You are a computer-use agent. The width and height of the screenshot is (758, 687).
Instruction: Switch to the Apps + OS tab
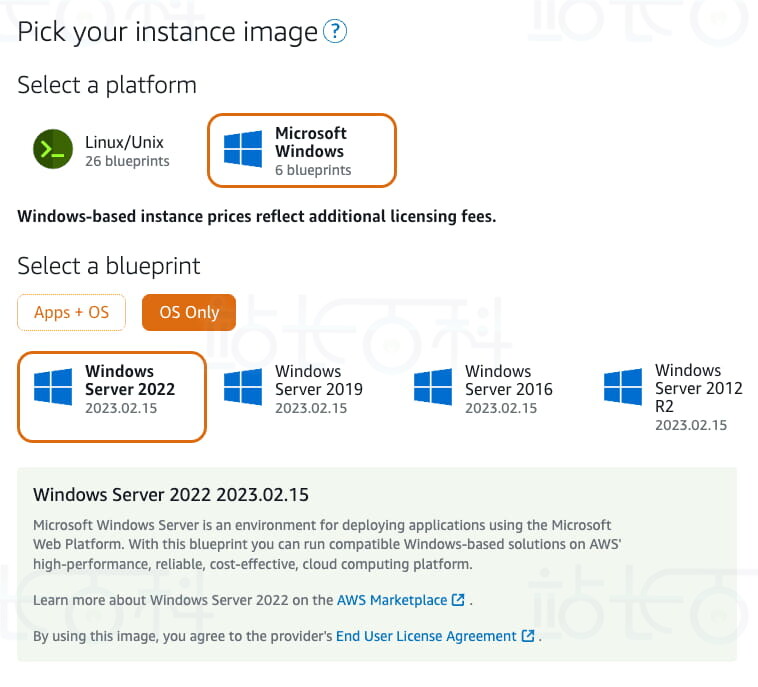[71, 312]
